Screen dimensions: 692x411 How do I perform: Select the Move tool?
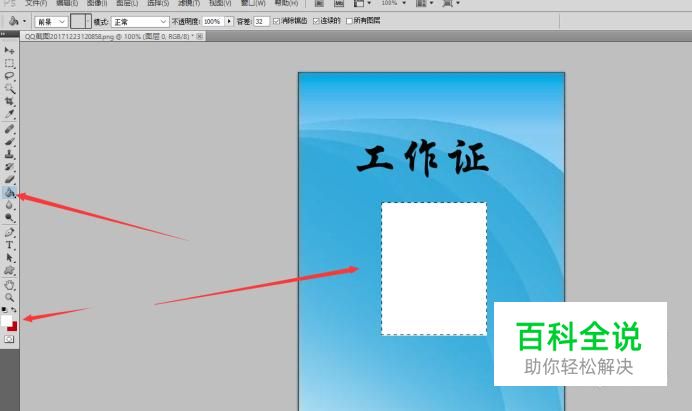[x=9, y=50]
